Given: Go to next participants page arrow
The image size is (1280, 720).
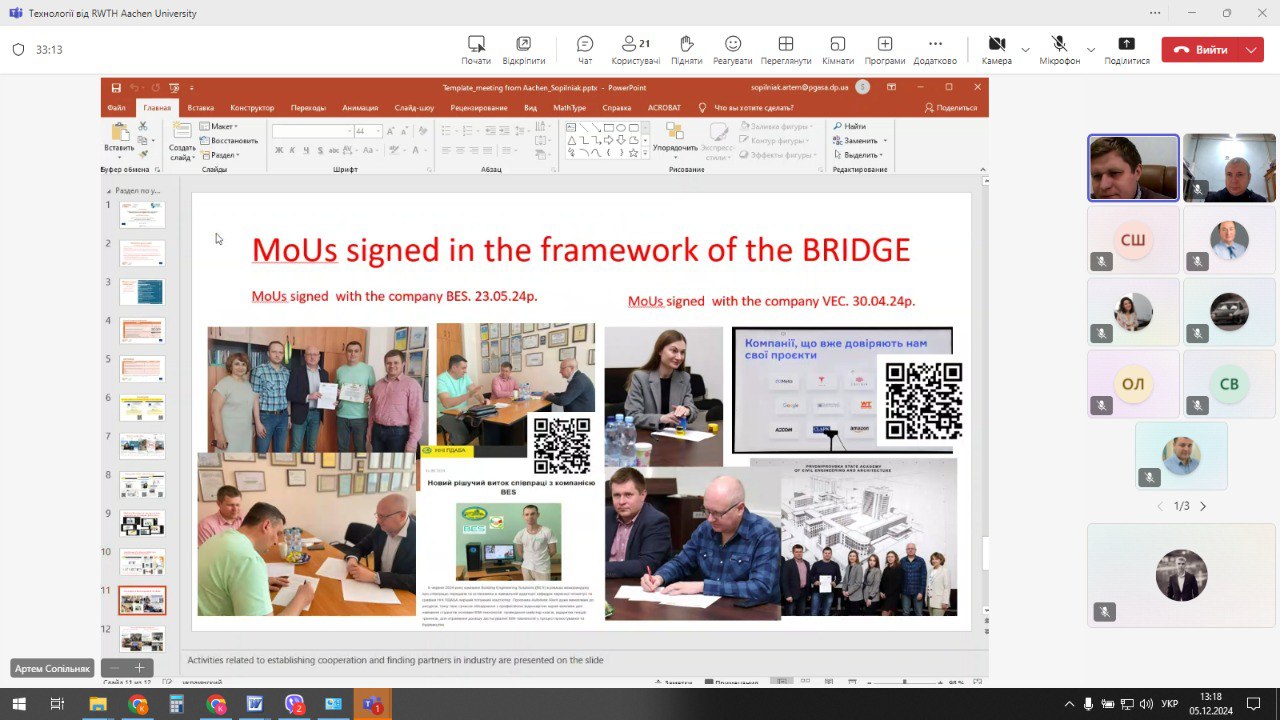Looking at the screenshot, I should pos(1203,506).
